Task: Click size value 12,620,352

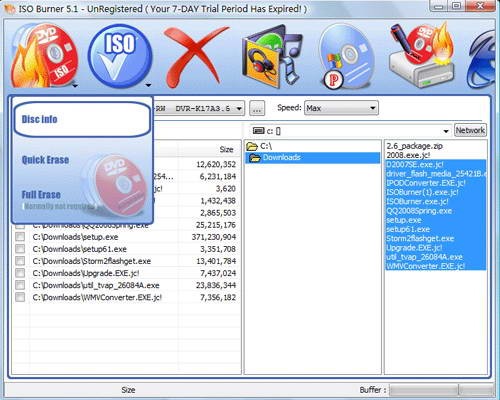Action: coord(216,164)
